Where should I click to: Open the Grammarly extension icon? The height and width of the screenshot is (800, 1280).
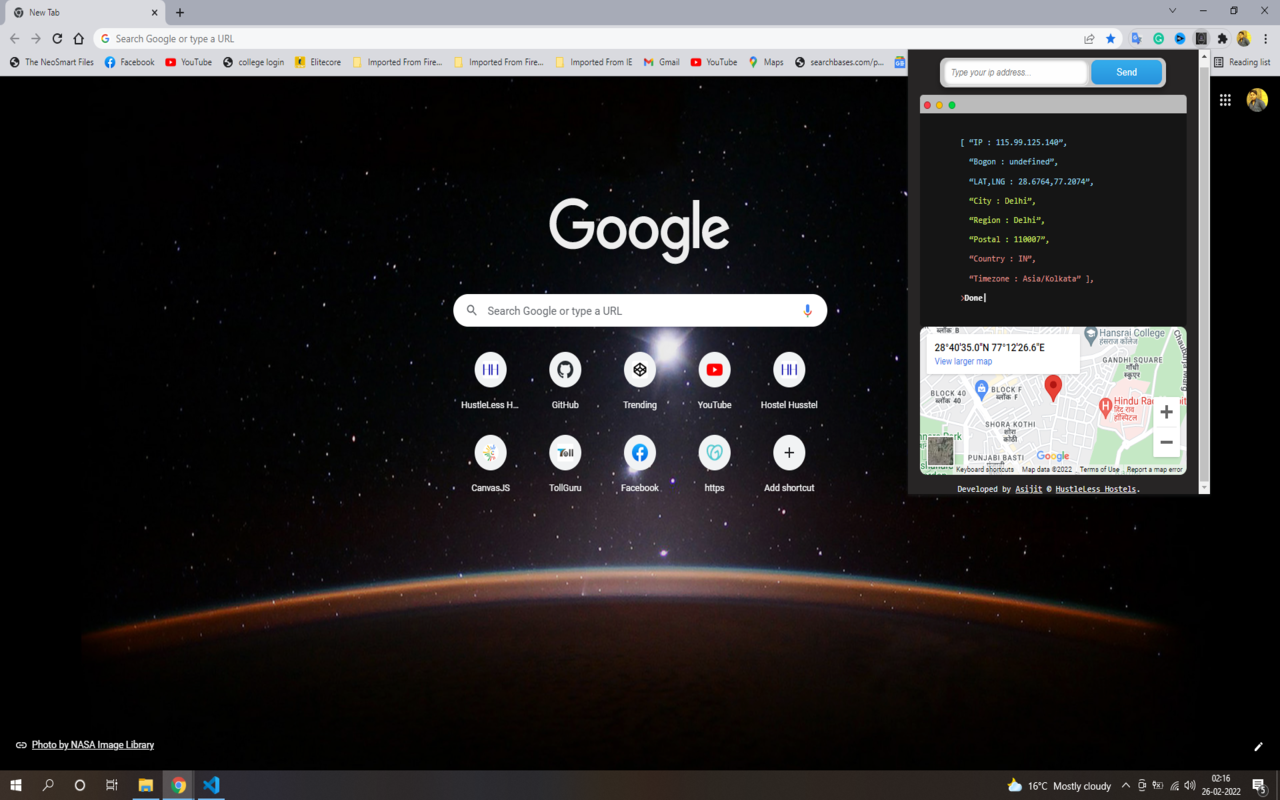click(x=1158, y=39)
